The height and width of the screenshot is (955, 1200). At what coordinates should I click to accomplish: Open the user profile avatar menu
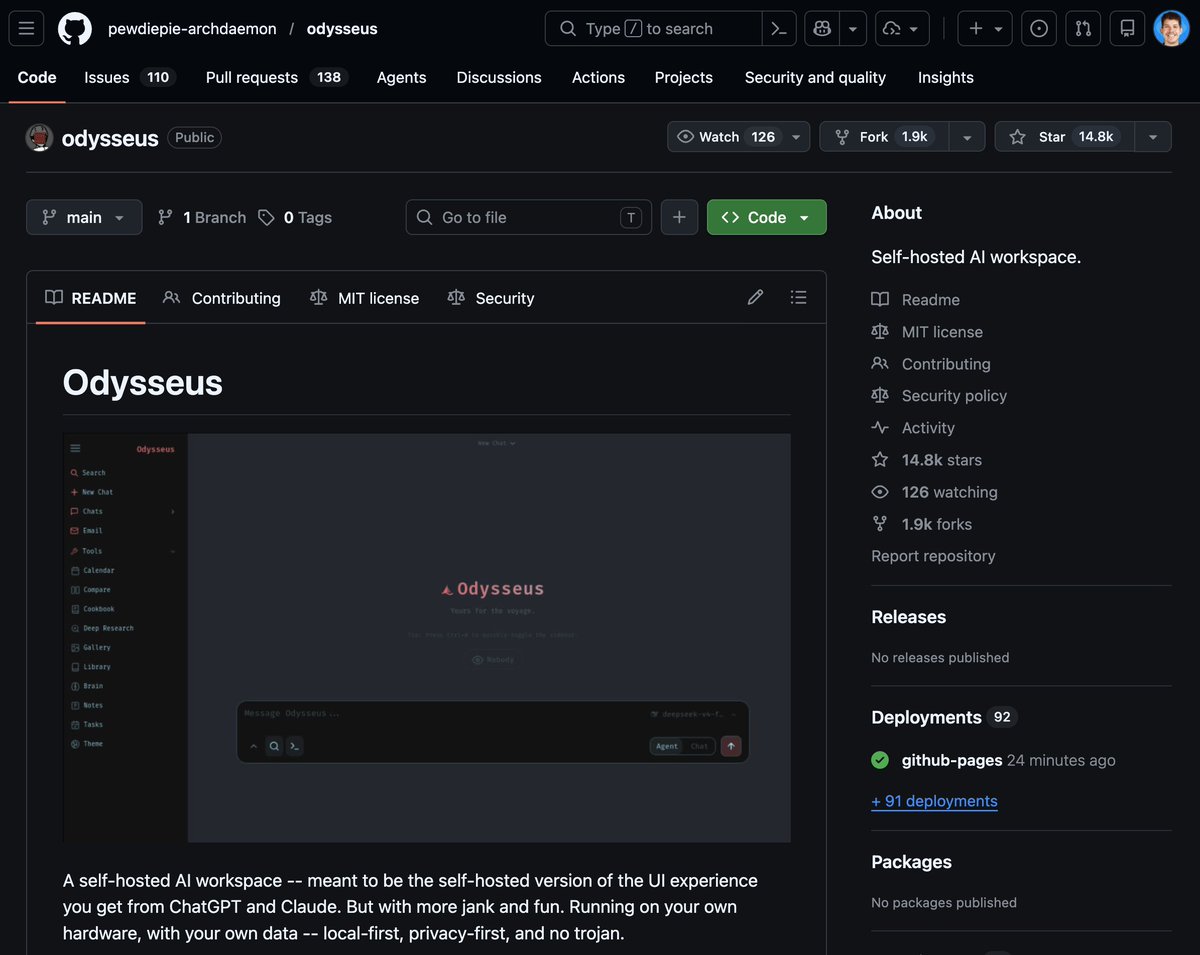(1171, 29)
